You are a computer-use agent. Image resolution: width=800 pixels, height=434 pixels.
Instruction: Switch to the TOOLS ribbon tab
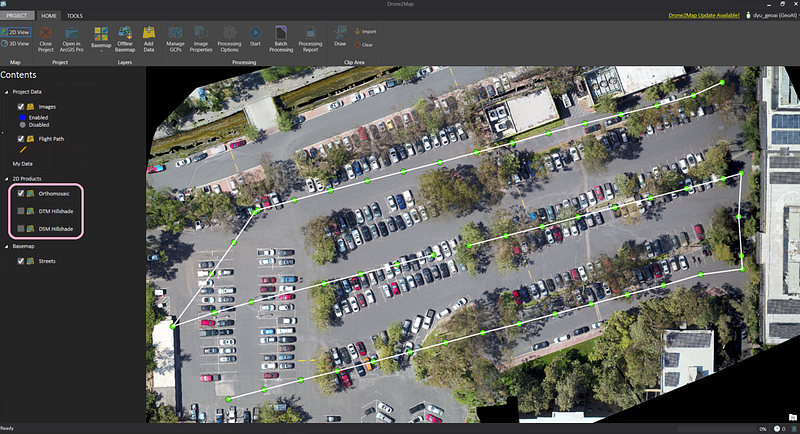pyautogui.click(x=75, y=16)
